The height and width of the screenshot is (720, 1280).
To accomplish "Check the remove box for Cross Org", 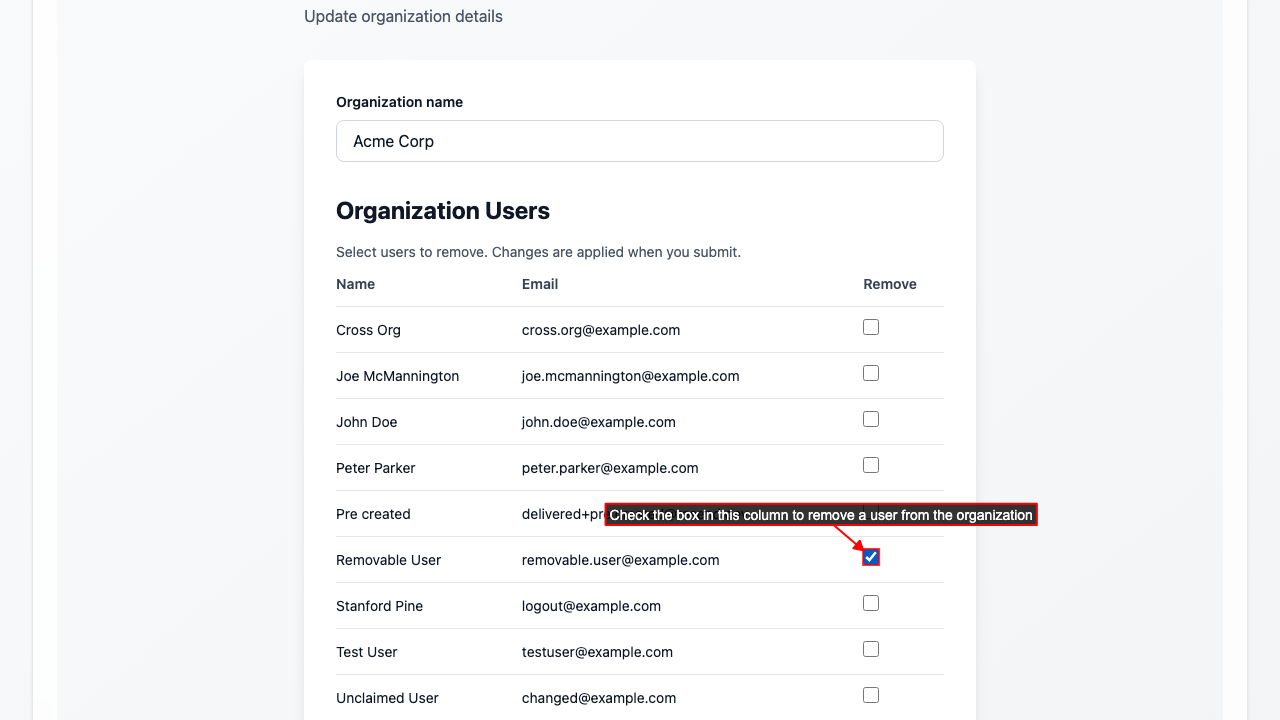I will click(871, 327).
